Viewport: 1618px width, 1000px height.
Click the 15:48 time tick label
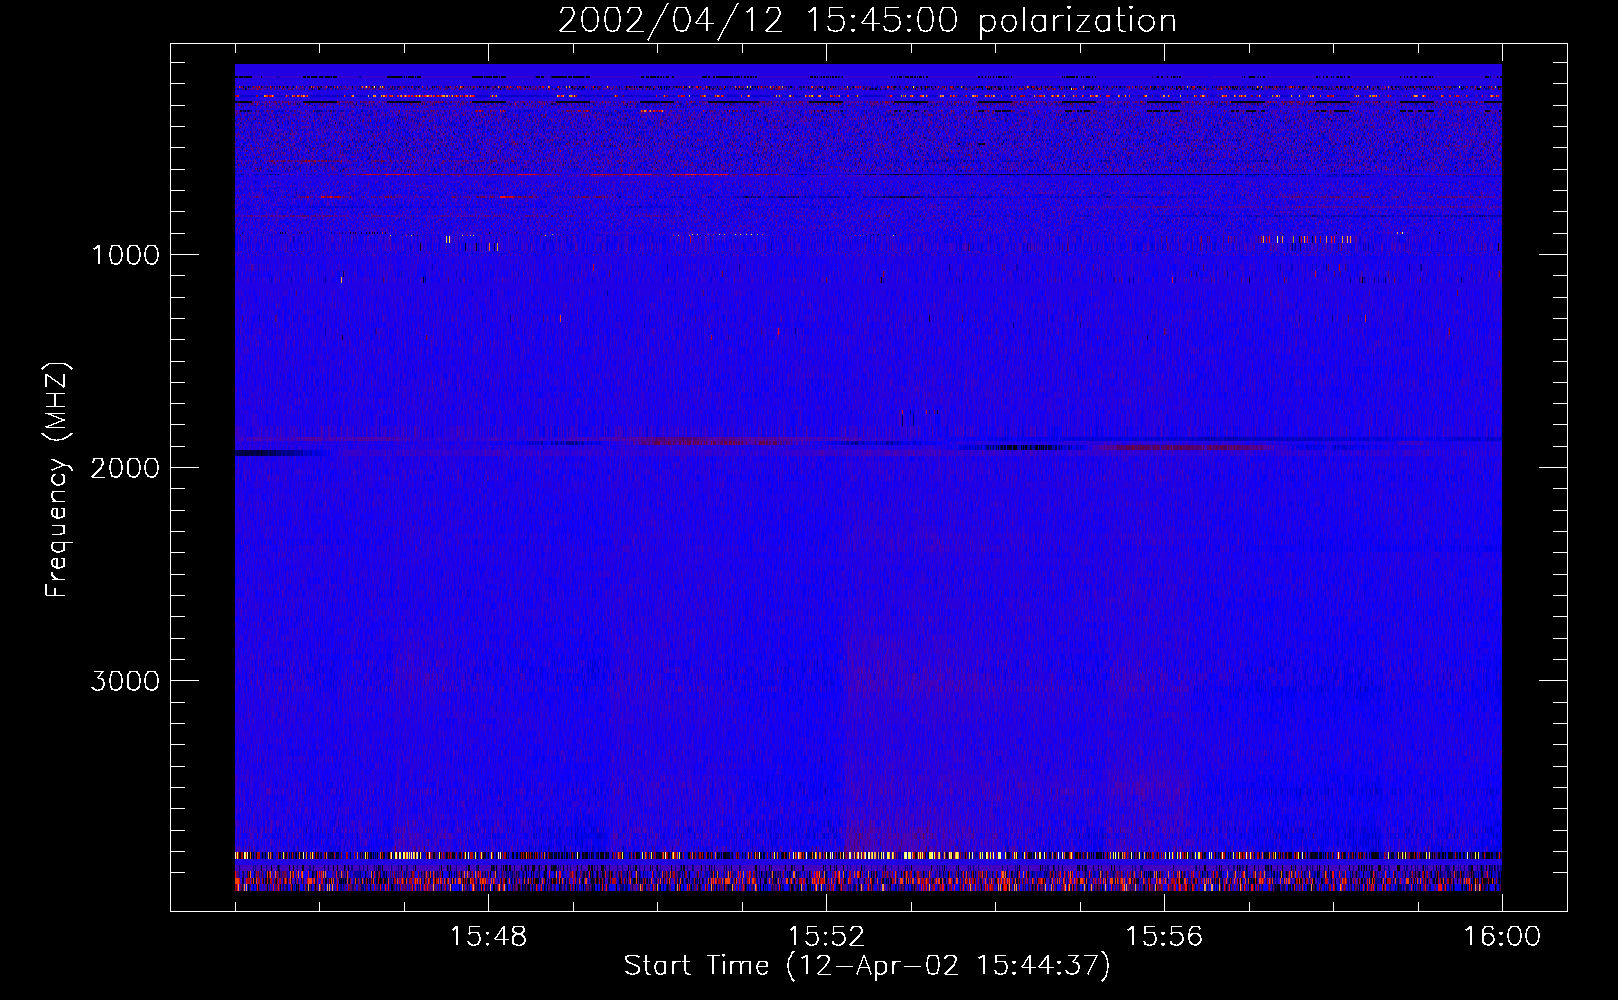click(488, 937)
